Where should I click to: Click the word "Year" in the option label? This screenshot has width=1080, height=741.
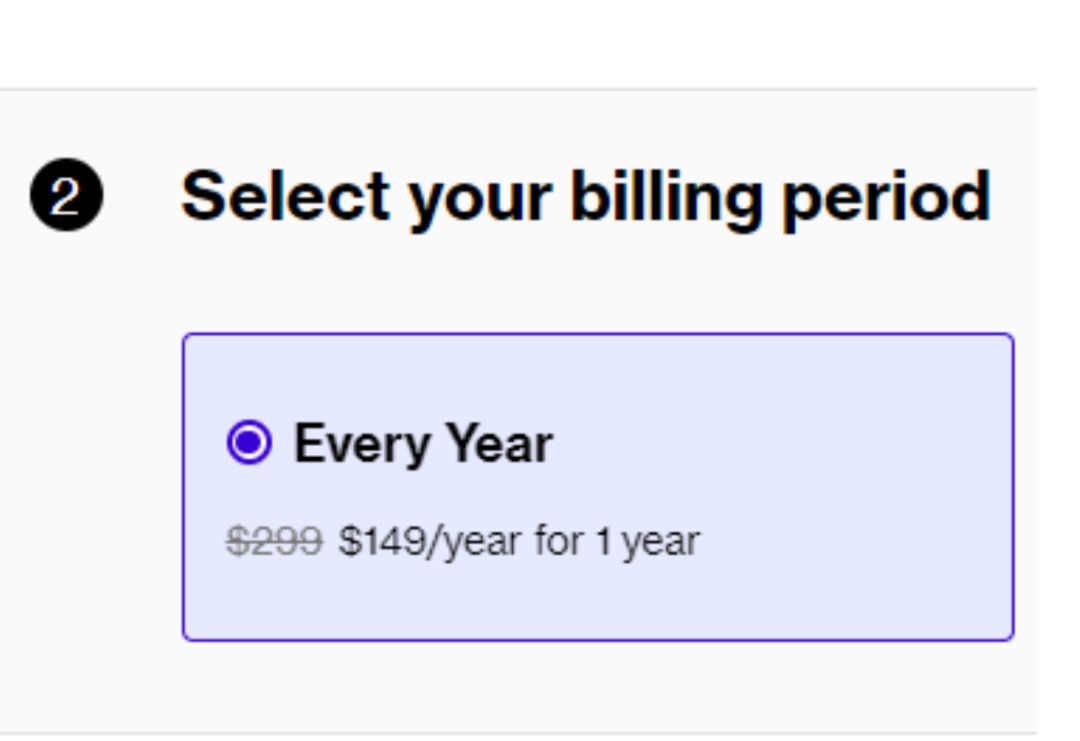[x=499, y=443]
